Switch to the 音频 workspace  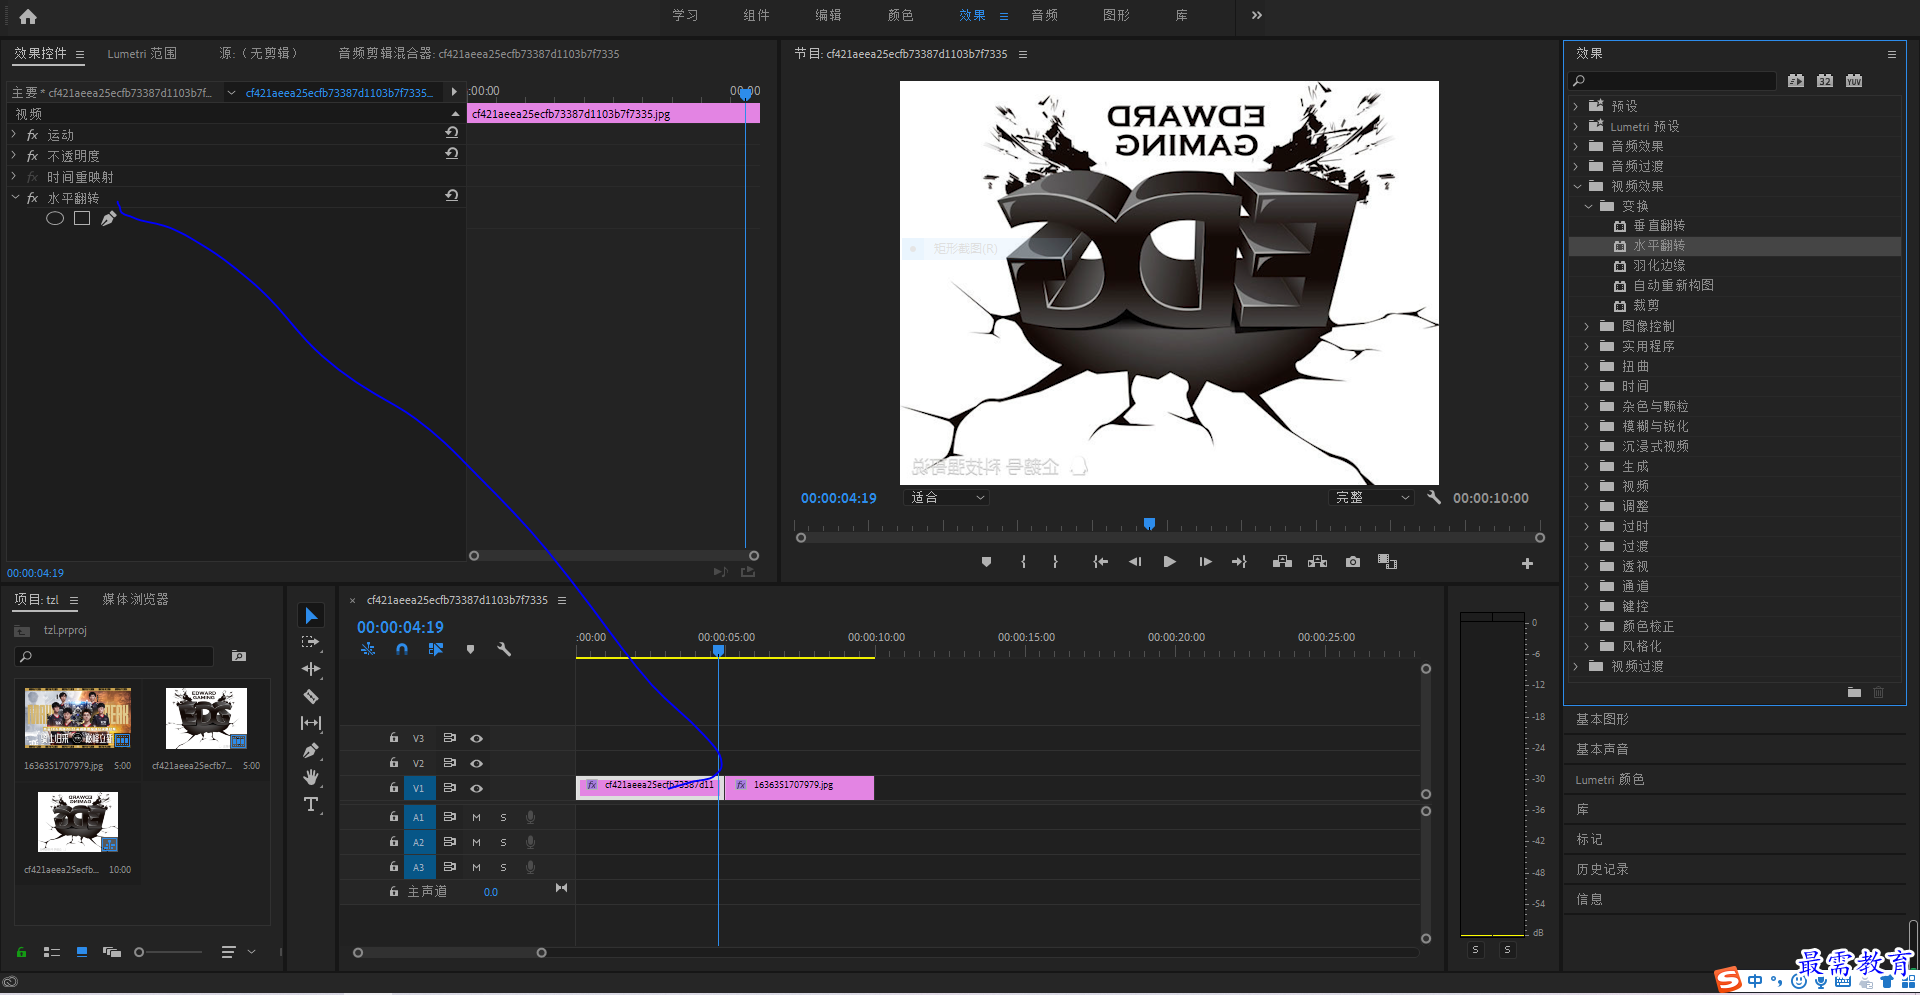pos(1044,15)
